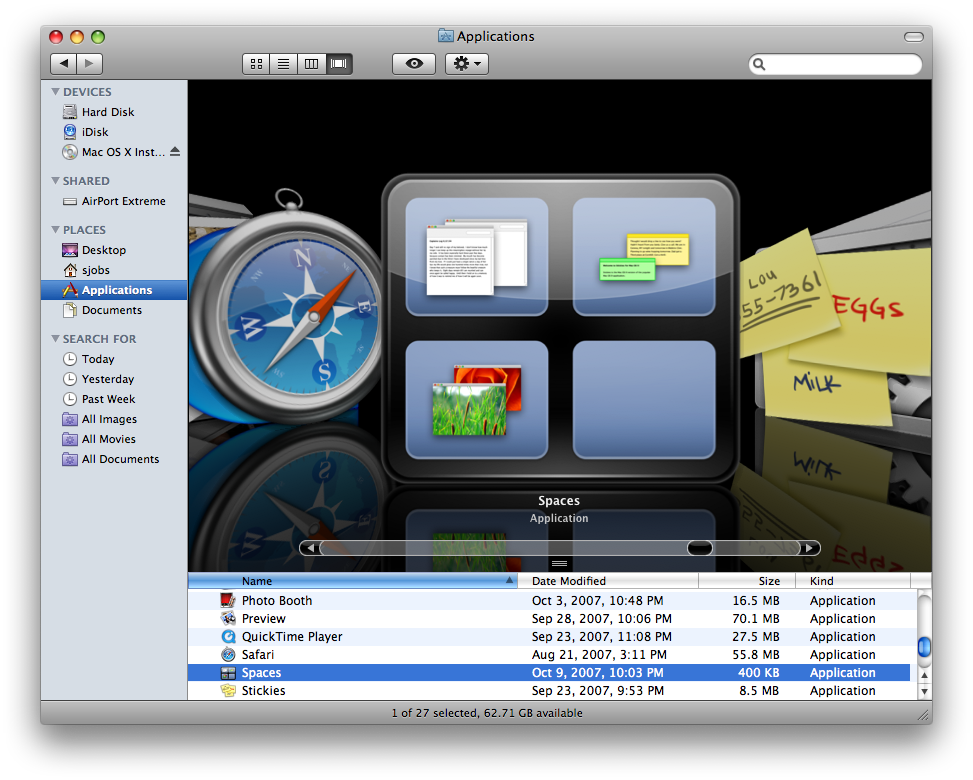This screenshot has width=973, height=780.
Task: Click 'Oct 9, 2007, 10:03 PM' date cell
Action: pyautogui.click(x=597, y=673)
